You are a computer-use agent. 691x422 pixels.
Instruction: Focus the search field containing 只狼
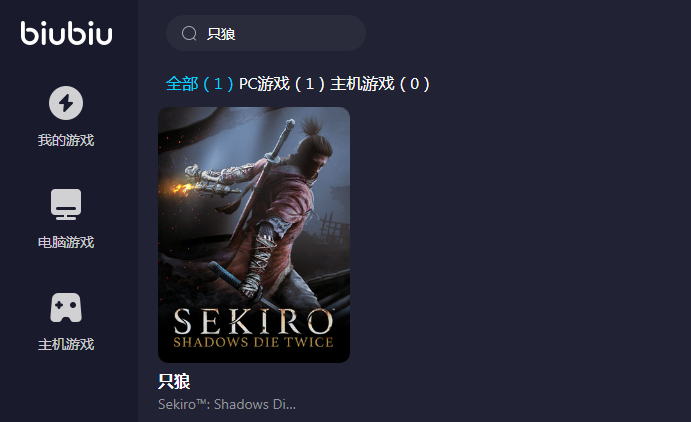point(266,33)
